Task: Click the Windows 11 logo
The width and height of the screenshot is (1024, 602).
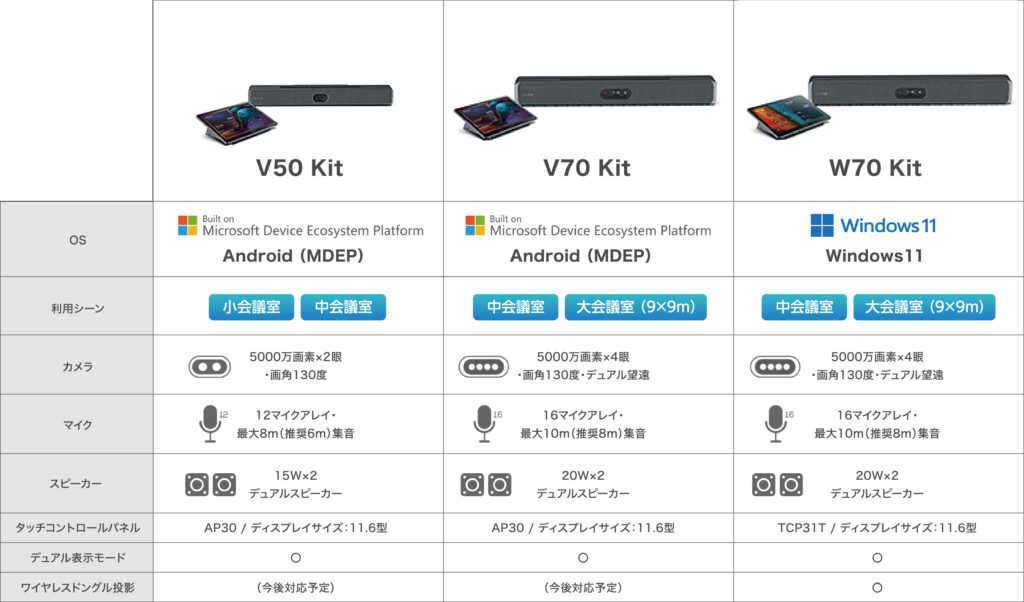Action: click(x=822, y=225)
